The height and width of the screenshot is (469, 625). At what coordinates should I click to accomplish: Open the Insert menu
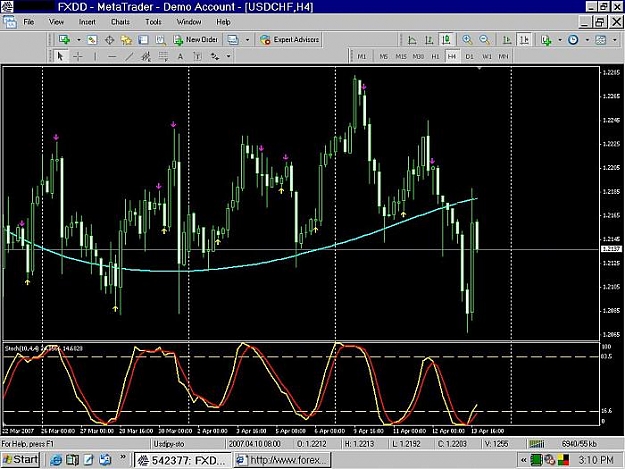pyautogui.click(x=87, y=22)
